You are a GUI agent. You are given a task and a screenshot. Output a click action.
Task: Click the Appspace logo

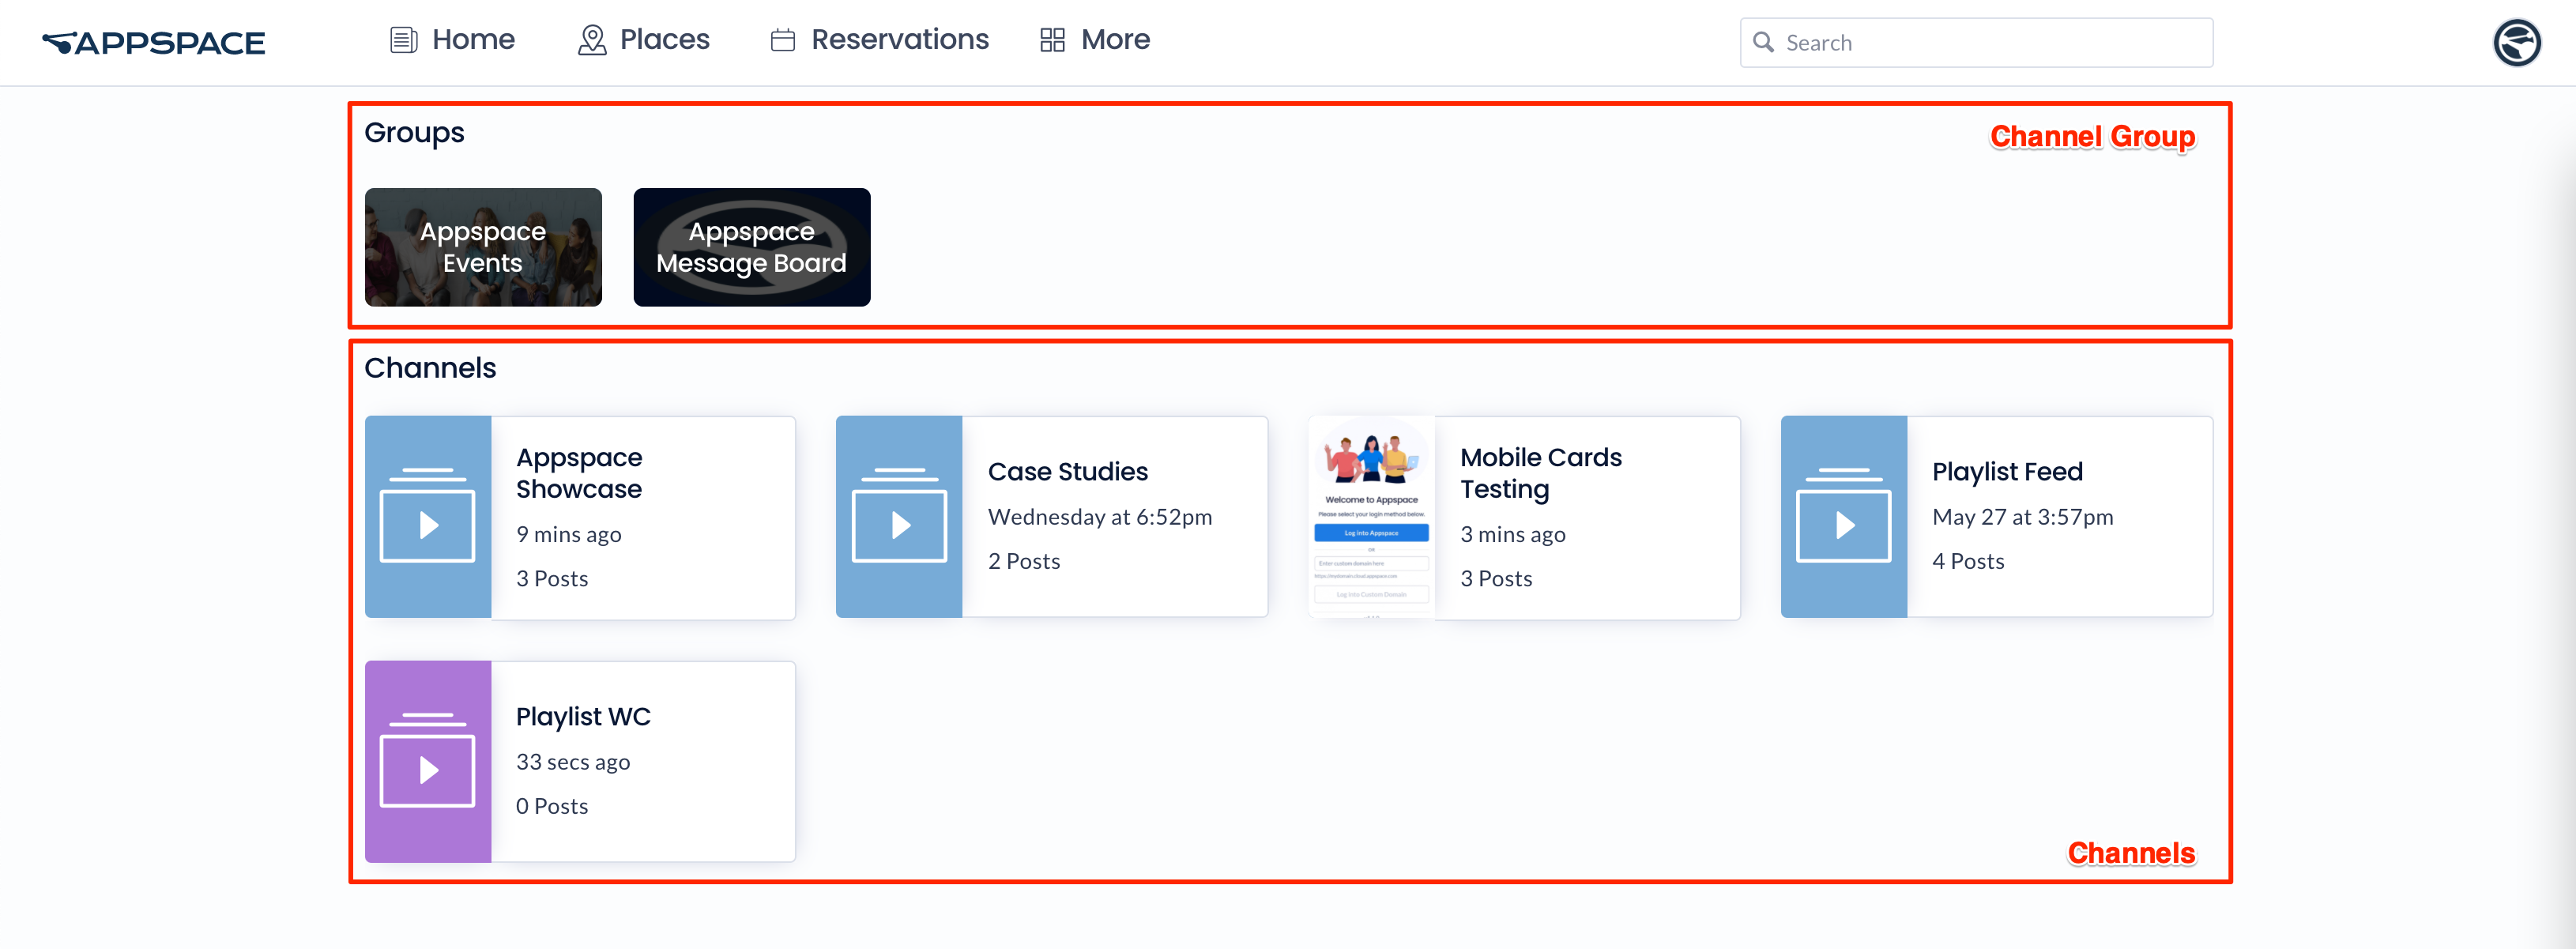click(x=153, y=42)
